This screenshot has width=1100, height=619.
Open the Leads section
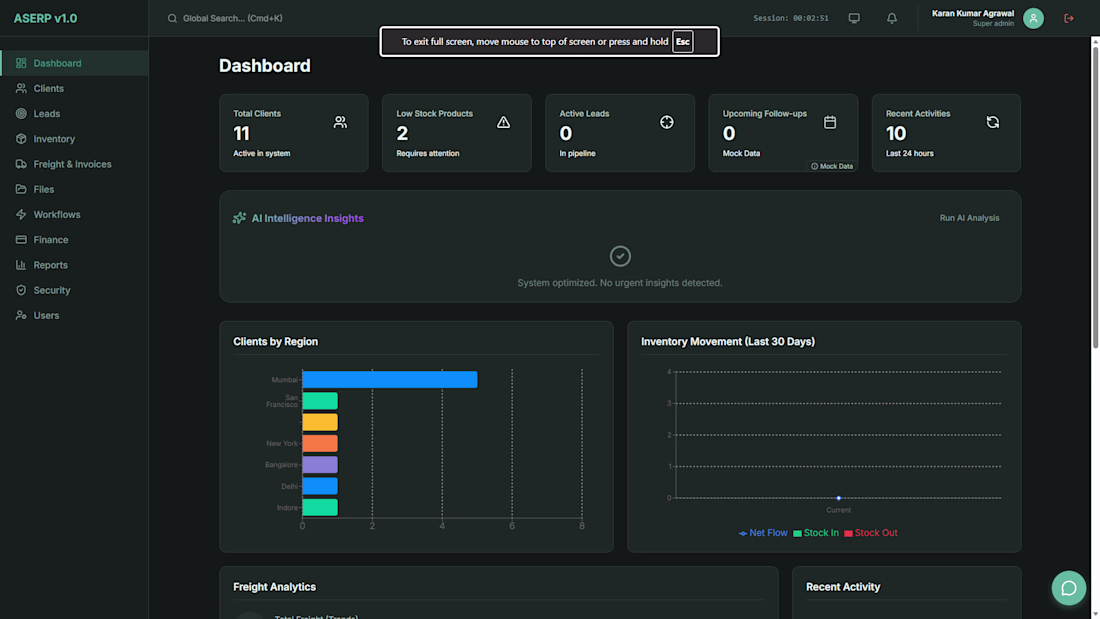pyautogui.click(x=74, y=114)
